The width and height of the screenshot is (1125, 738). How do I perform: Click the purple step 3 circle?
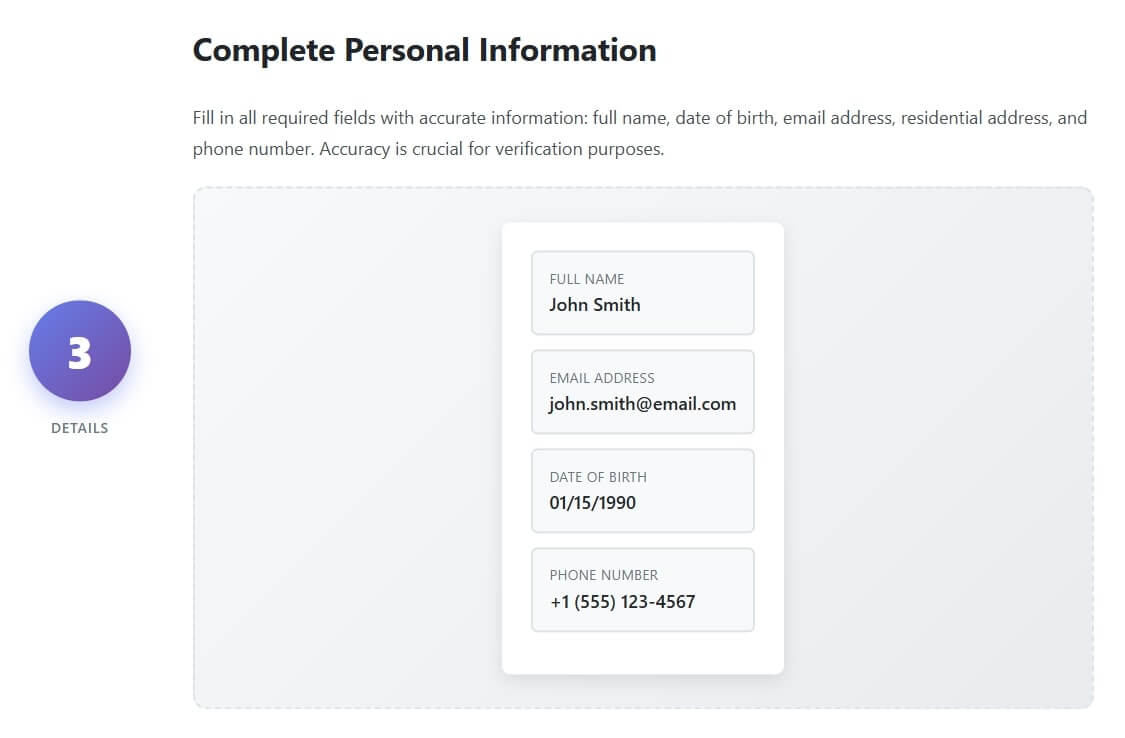coord(80,351)
